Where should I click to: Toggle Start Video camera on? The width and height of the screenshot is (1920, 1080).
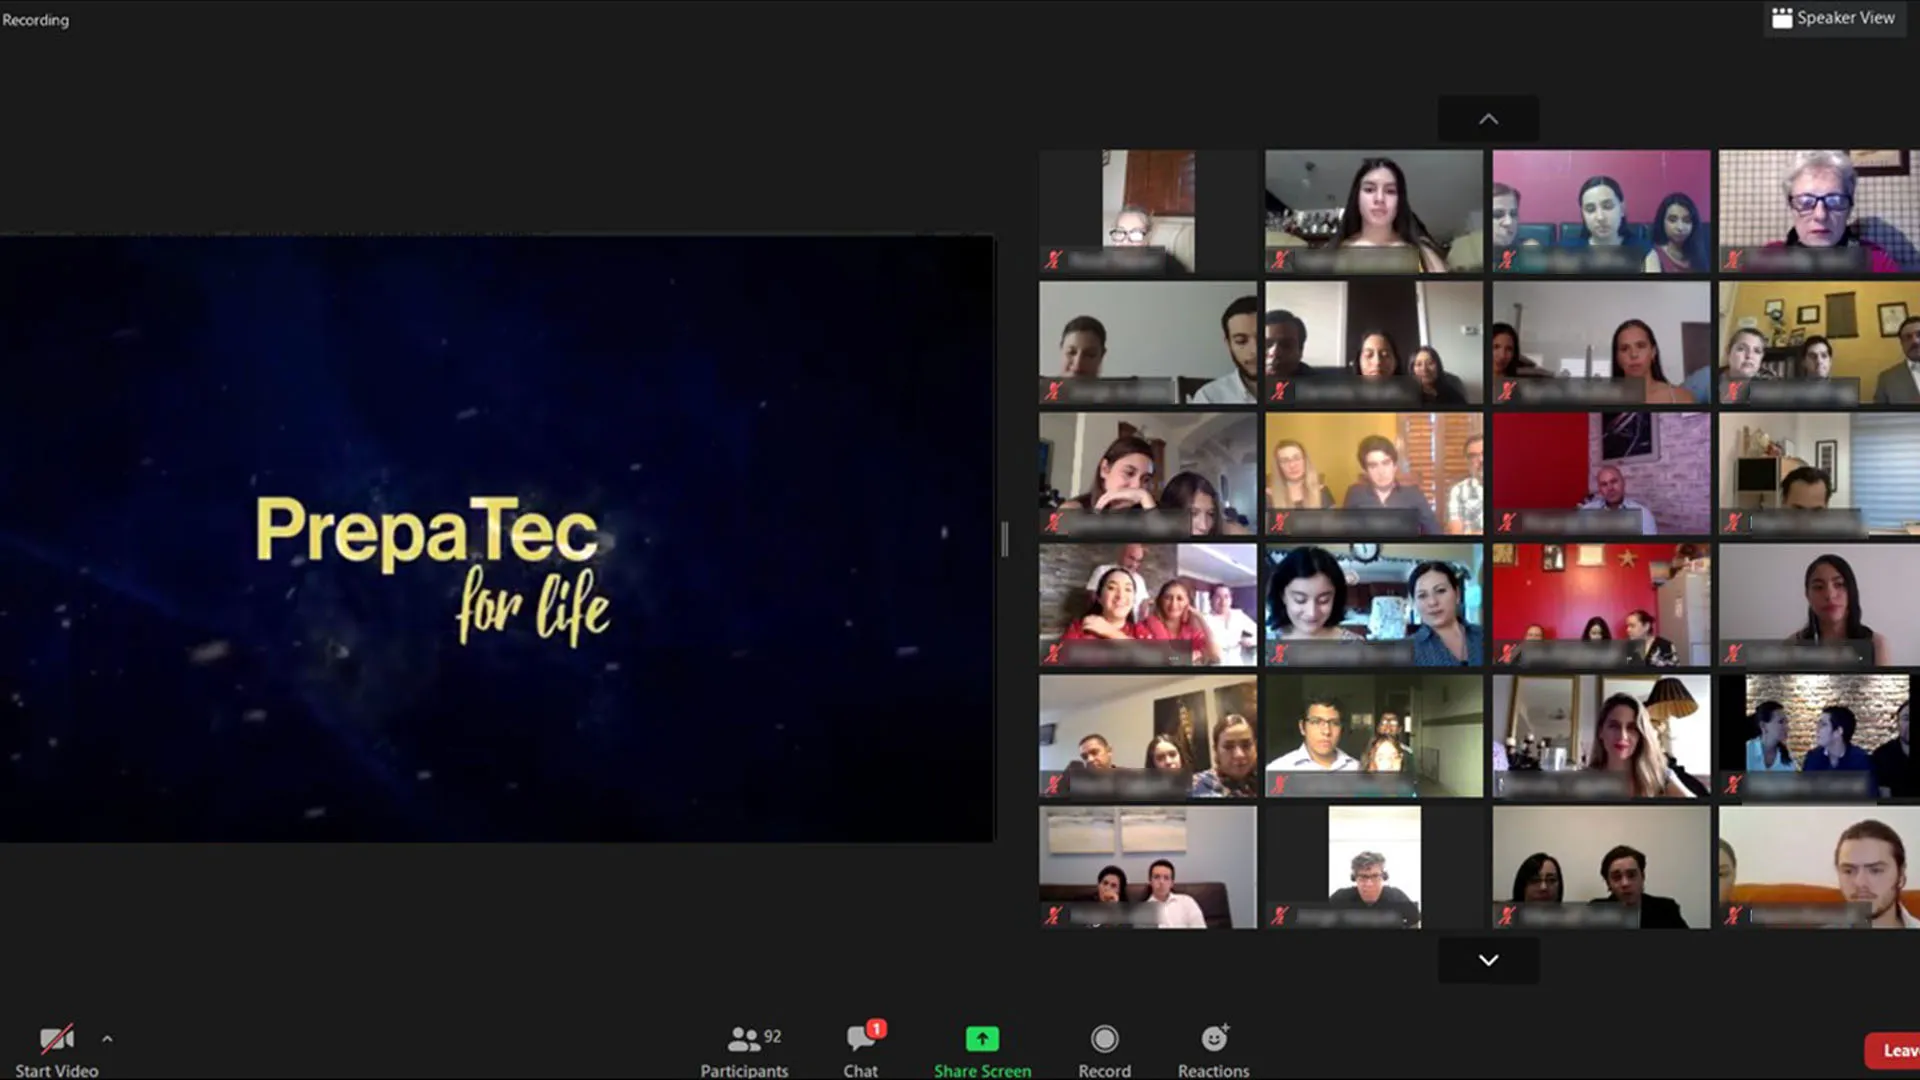point(56,1040)
